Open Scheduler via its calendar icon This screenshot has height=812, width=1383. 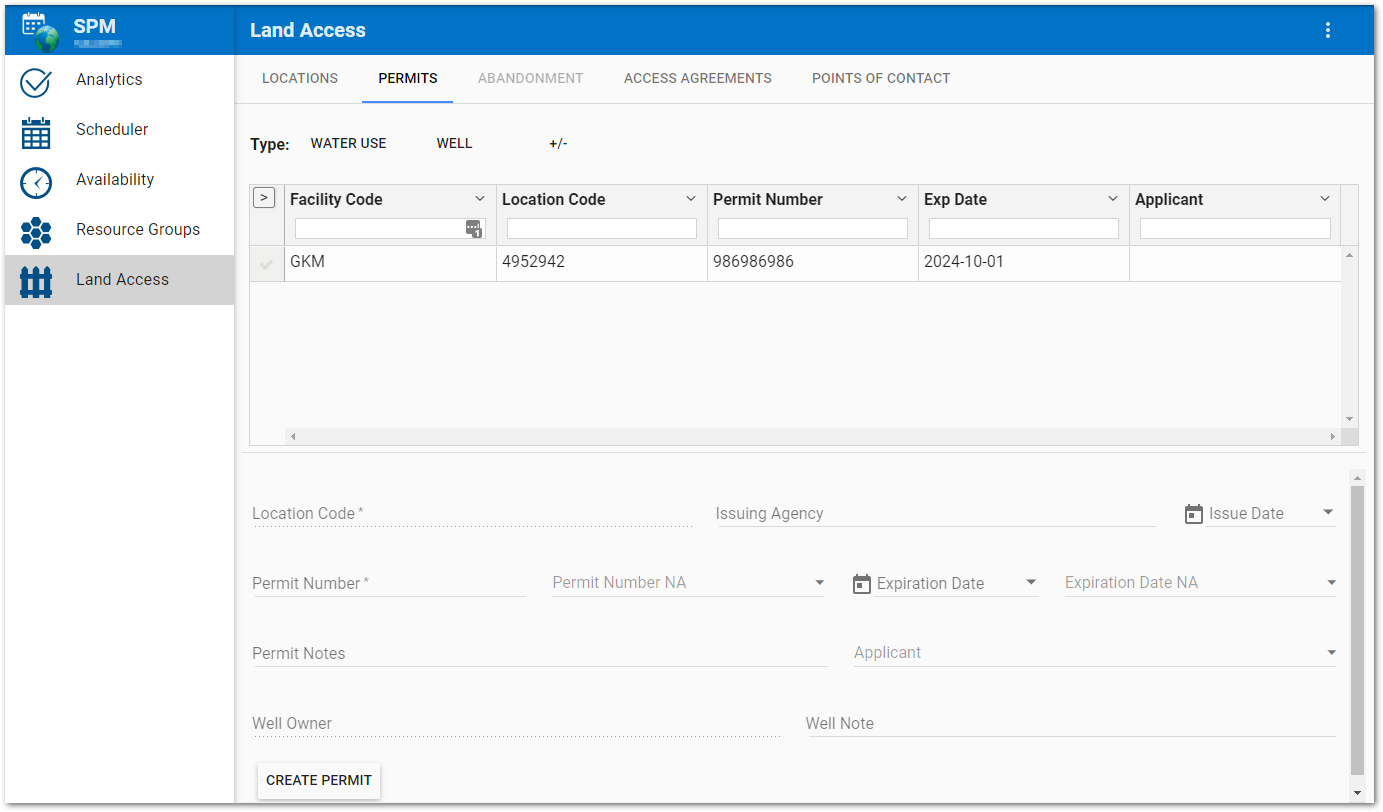point(36,131)
